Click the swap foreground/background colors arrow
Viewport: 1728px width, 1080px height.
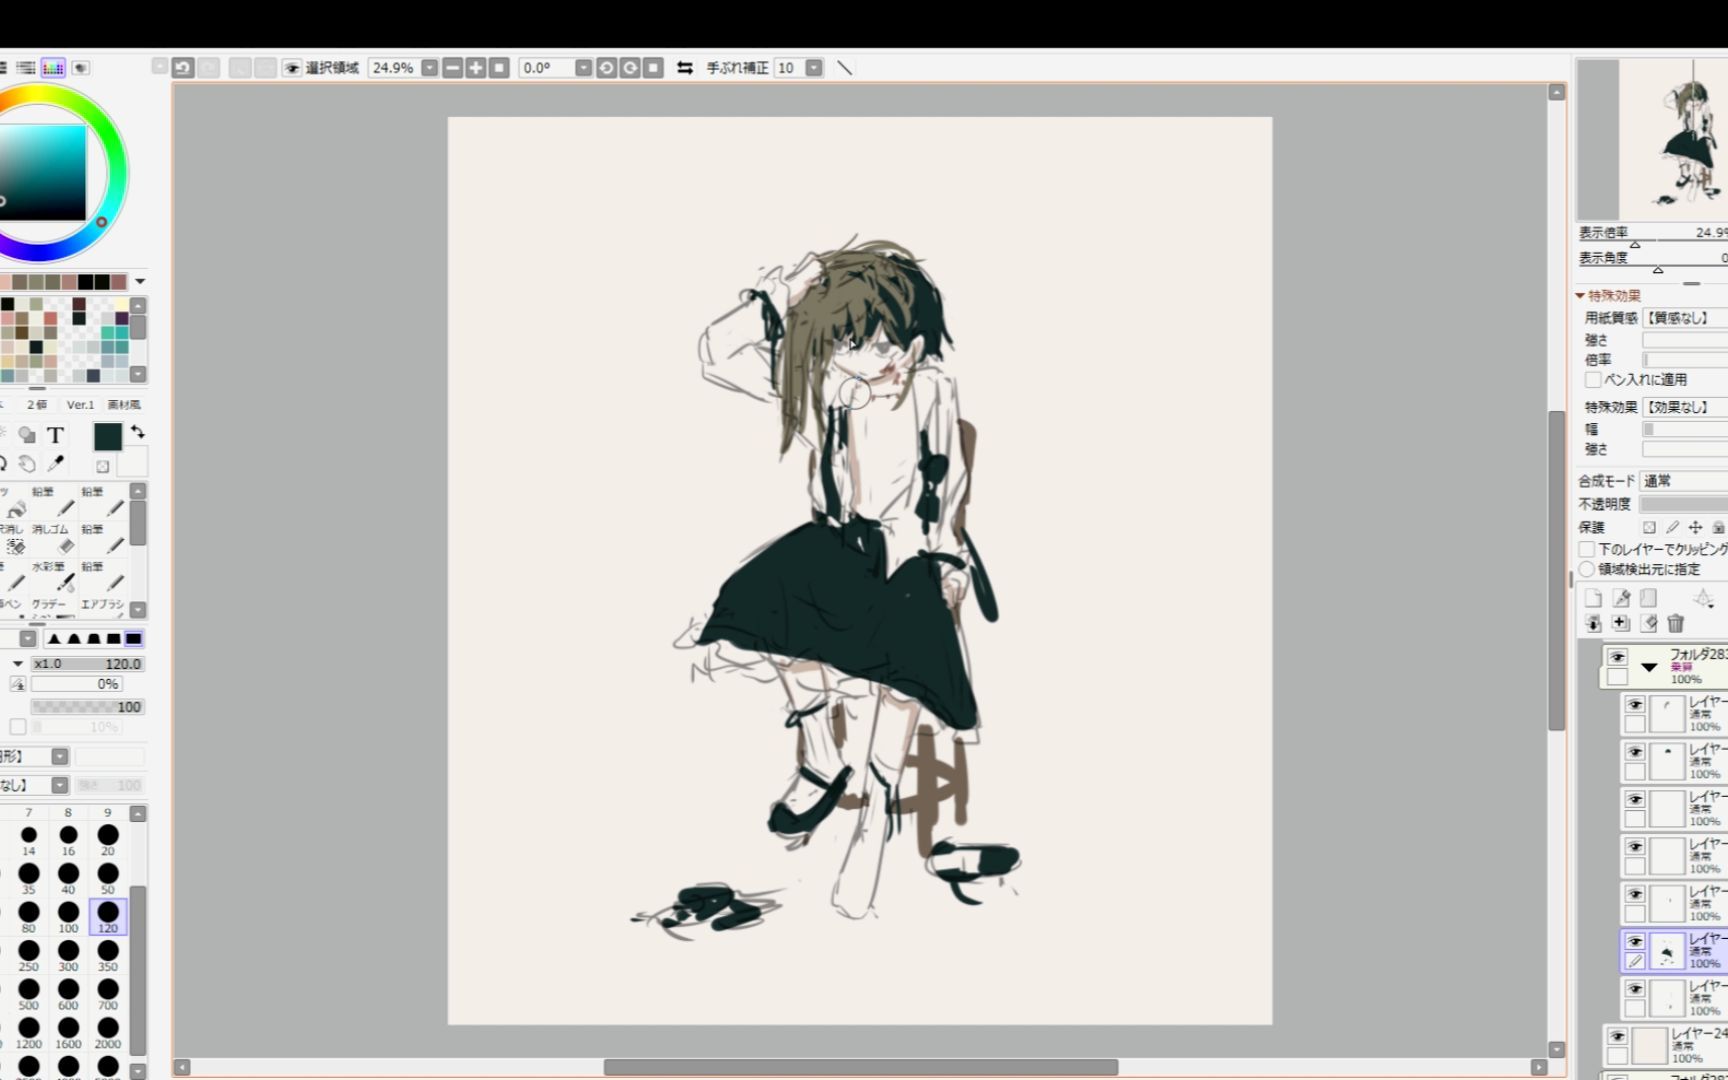pyautogui.click(x=138, y=432)
